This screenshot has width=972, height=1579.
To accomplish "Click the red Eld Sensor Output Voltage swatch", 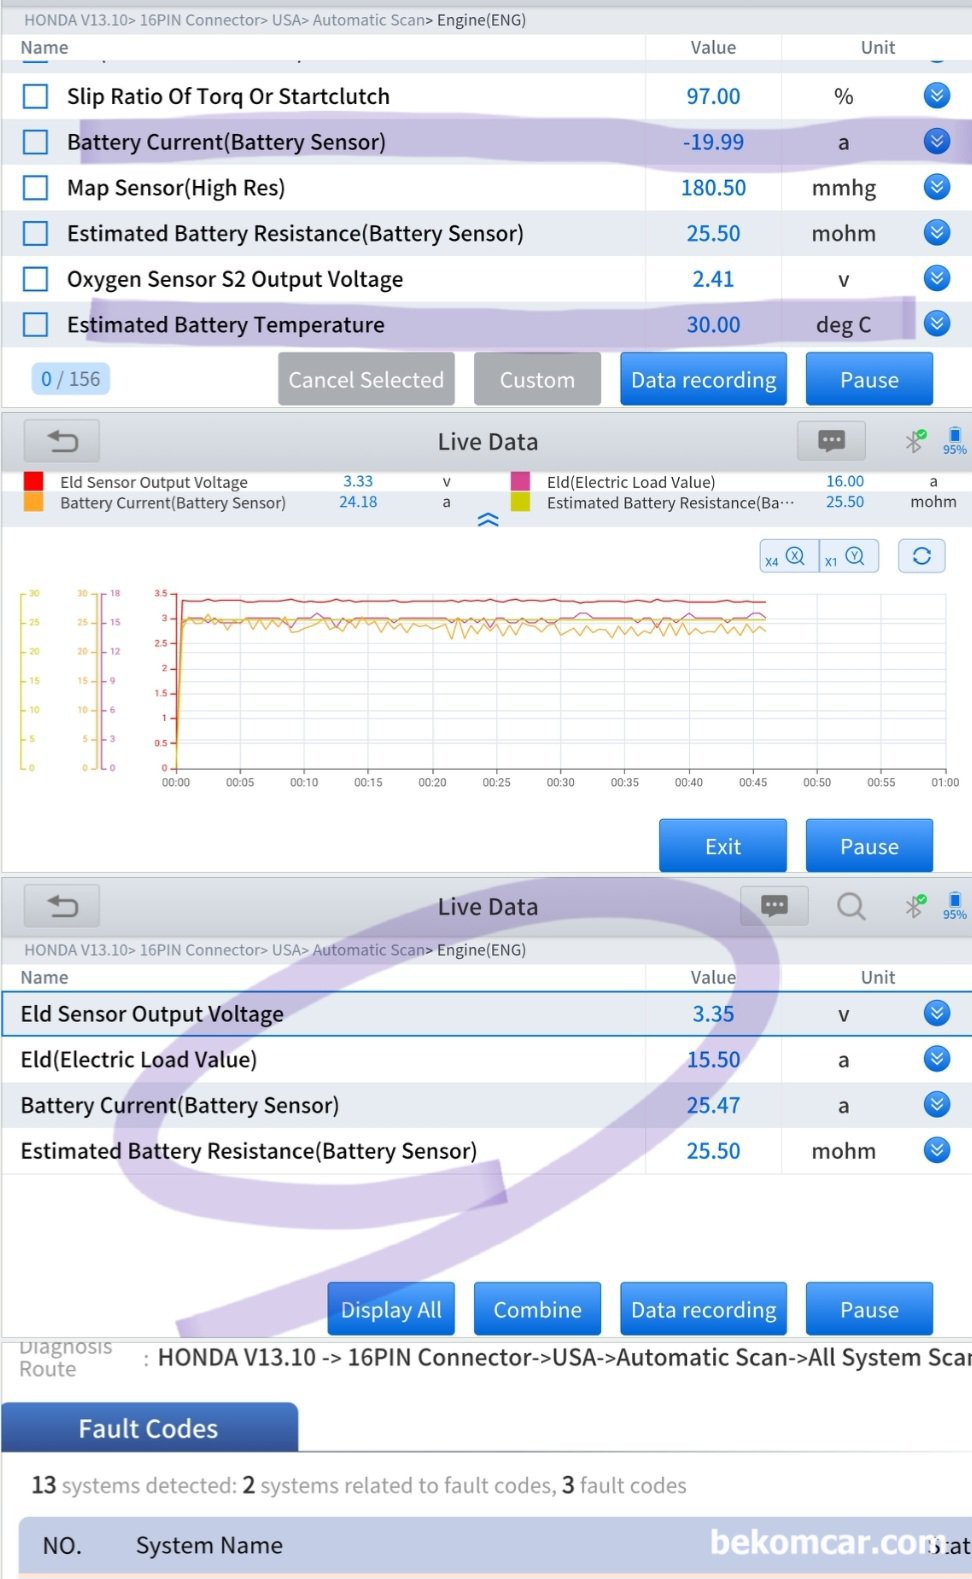I will pyautogui.click(x=34, y=482).
